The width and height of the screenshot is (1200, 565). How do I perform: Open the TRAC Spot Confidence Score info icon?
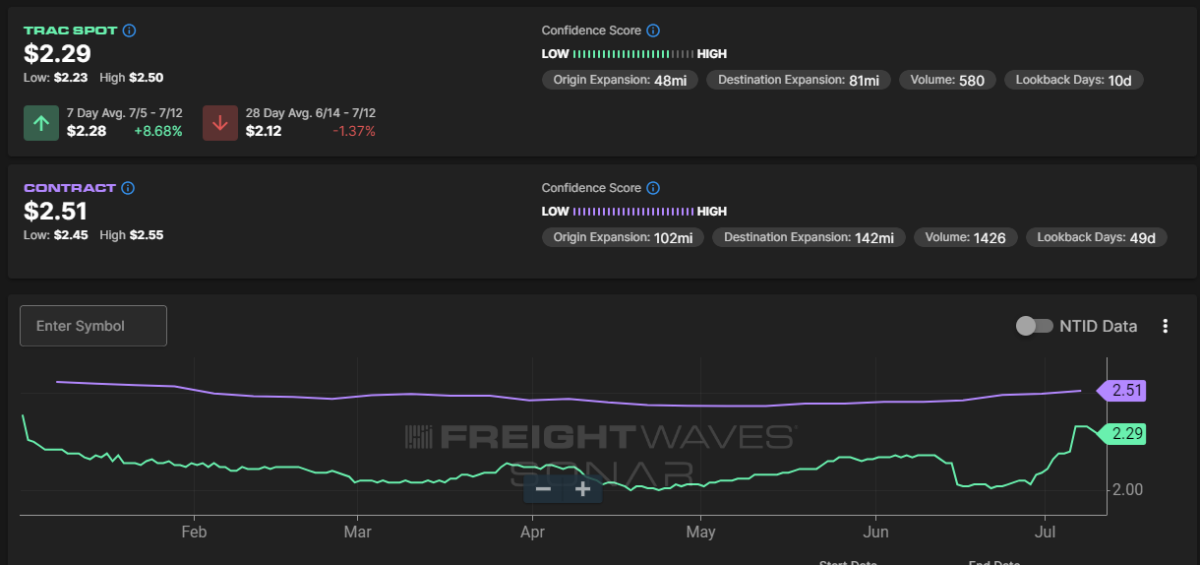(653, 31)
